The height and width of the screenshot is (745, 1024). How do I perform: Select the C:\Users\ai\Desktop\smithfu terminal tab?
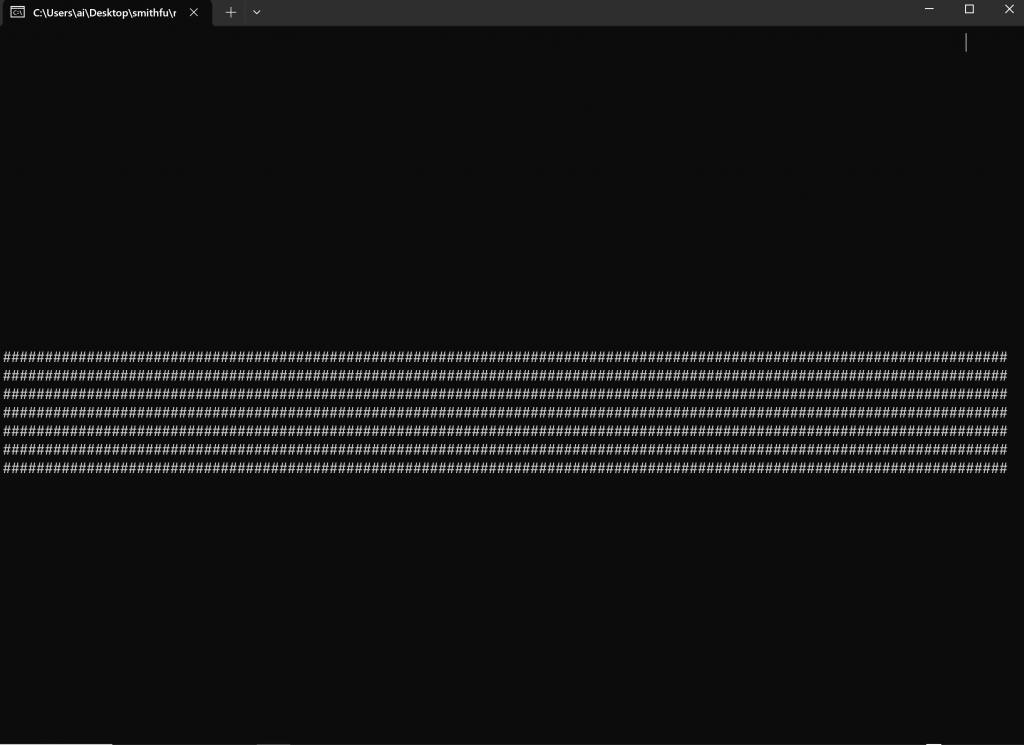pyautogui.click(x=106, y=13)
